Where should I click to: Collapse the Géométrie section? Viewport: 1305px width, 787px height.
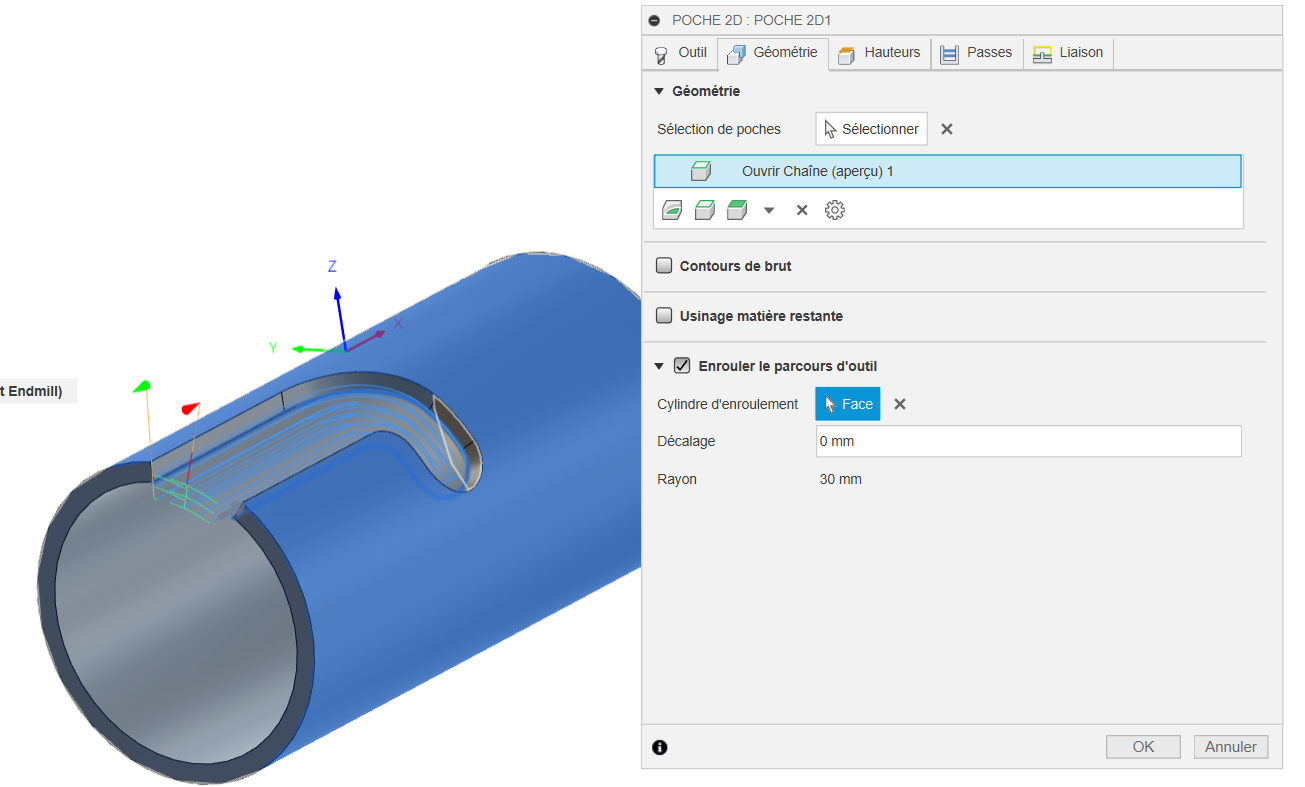point(659,91)
